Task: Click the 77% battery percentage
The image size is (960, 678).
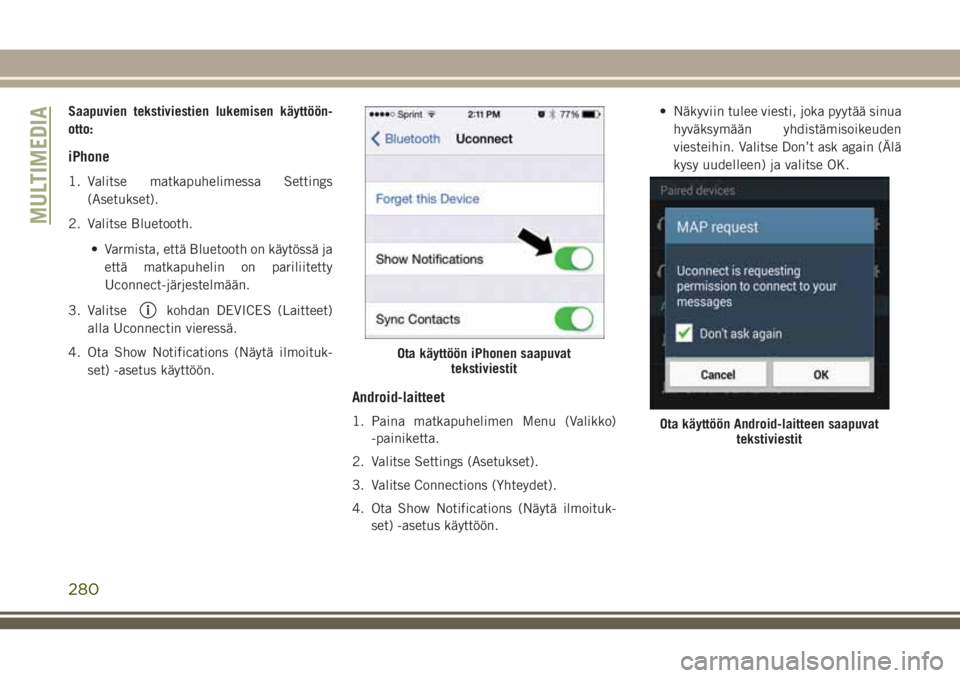Action: coord(569,115)
